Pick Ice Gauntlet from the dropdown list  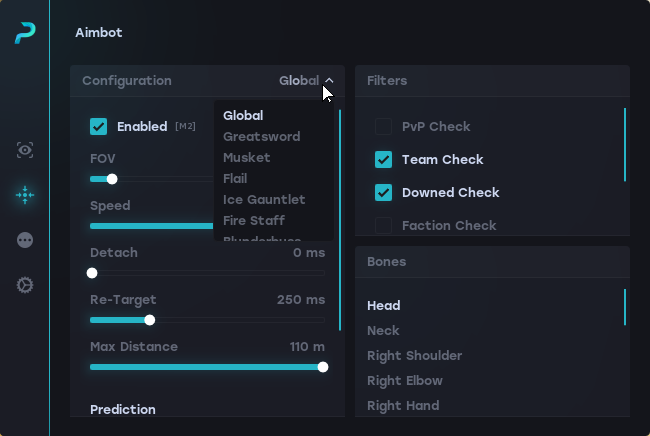click(264, 199)
